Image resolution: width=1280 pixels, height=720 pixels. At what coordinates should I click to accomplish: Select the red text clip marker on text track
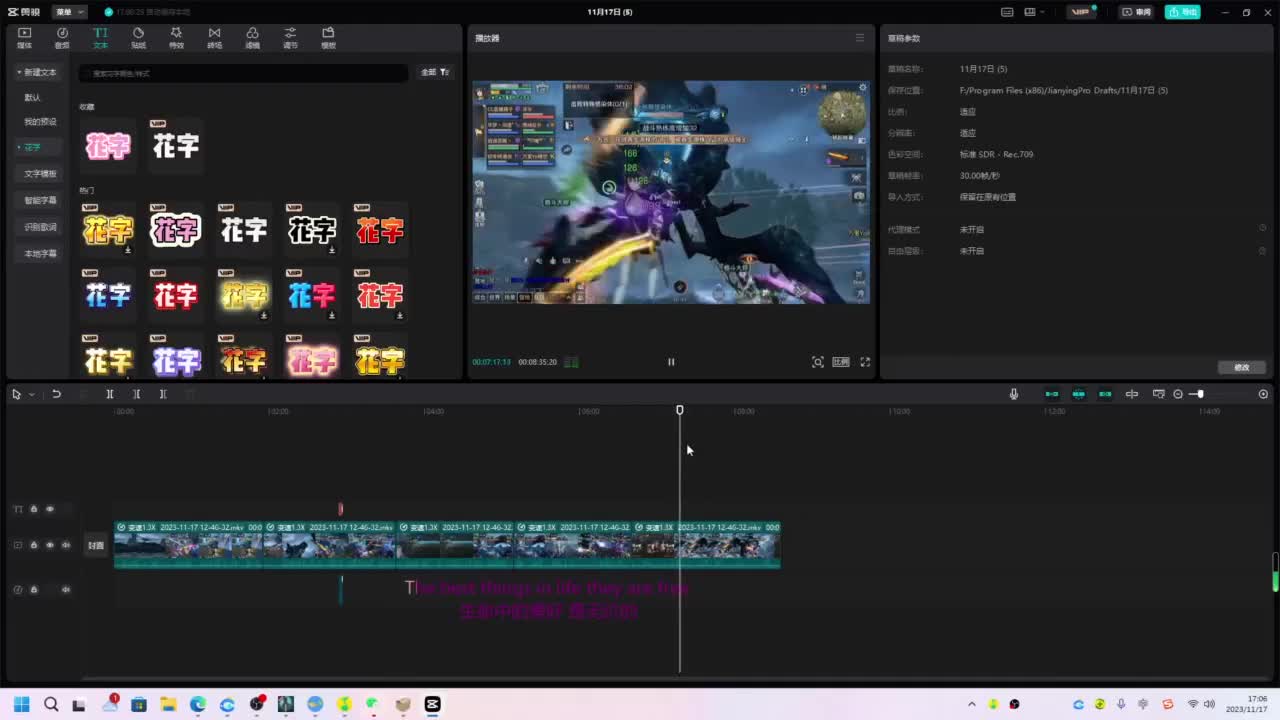[340, 509]
